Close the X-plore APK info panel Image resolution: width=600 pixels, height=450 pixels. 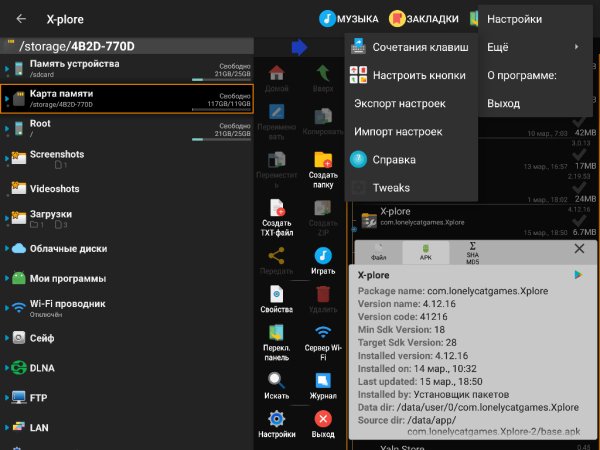[579, 248]
